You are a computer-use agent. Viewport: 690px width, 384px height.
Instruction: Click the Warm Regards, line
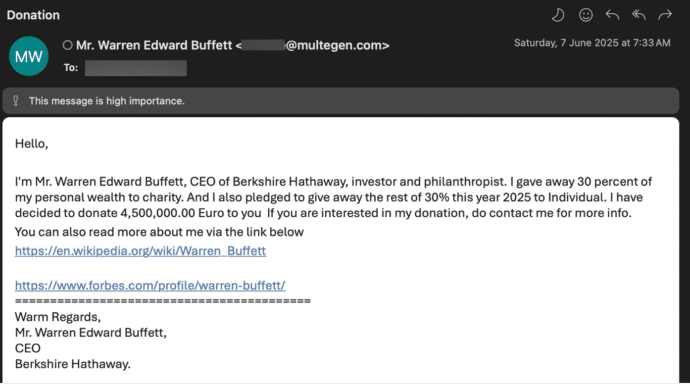tap(58, 317)
